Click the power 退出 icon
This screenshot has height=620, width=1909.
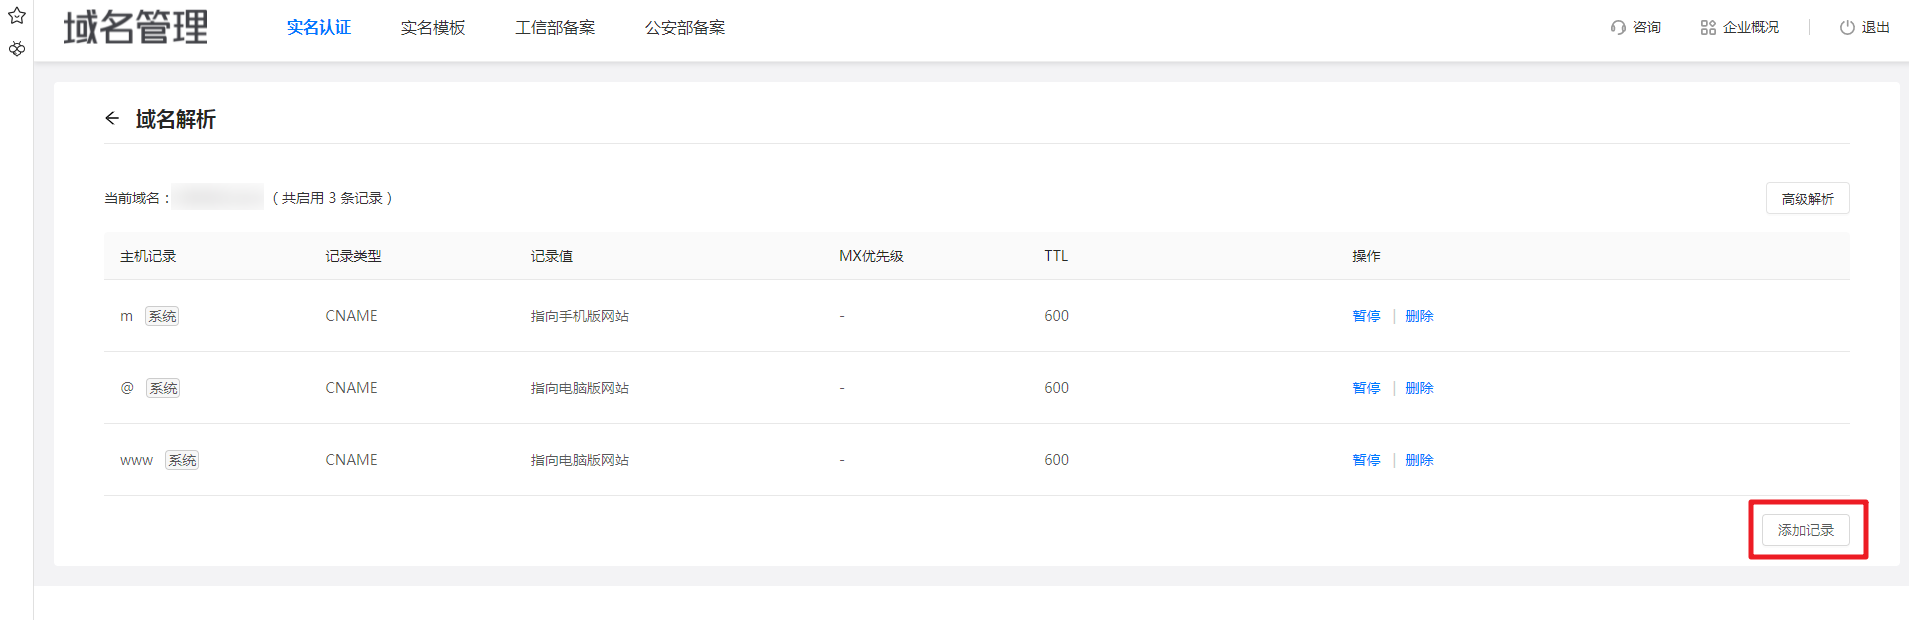coord(1847,28)
